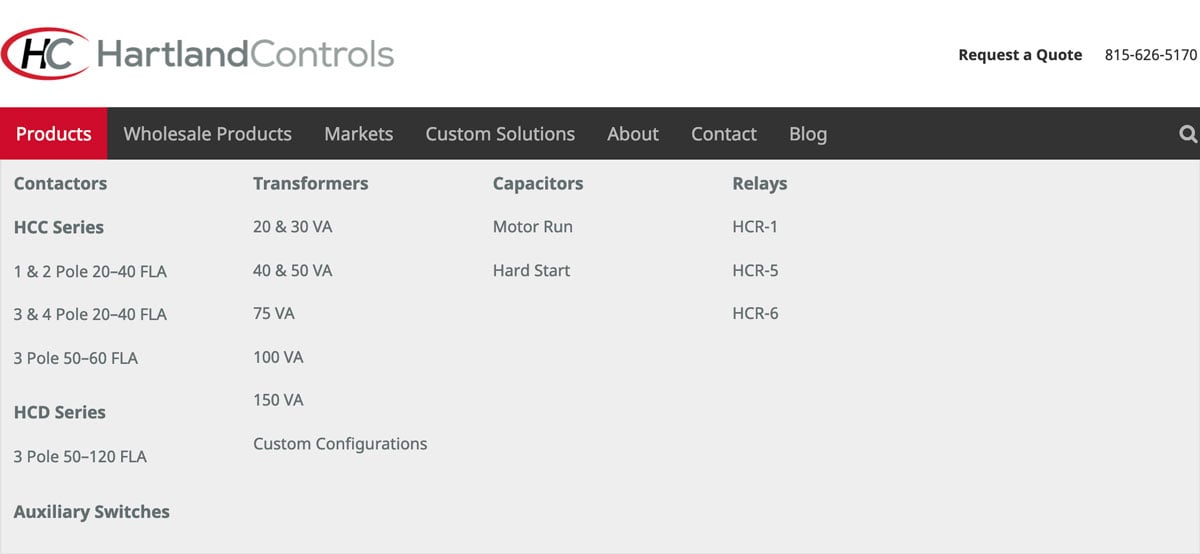
Task: Choose the 75 VA transformer link
Action: (274, 313)
